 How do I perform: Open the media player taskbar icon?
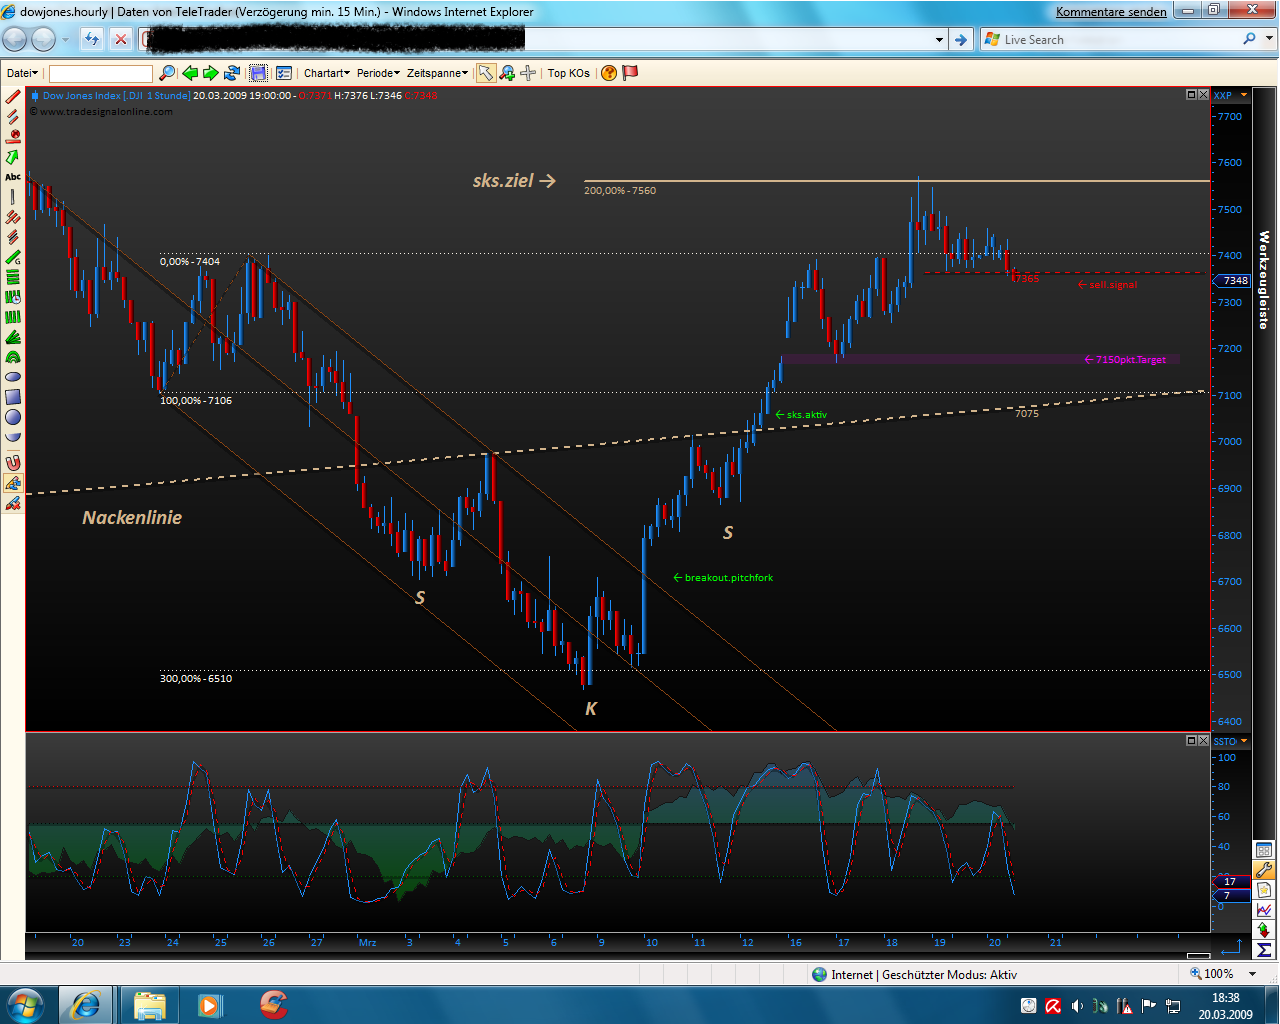(210, 1004)
